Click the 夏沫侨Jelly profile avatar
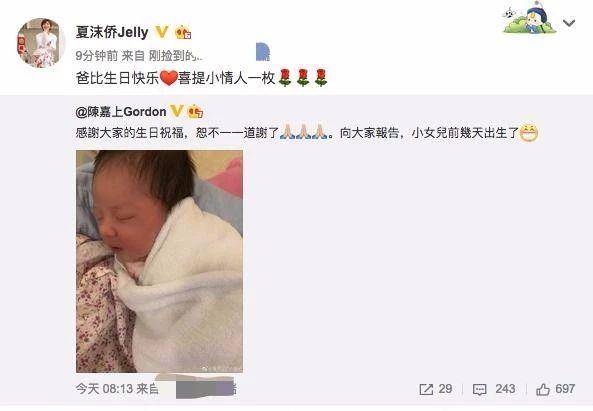The height and width of the screenshot is (411, 593). coord(41,43)
